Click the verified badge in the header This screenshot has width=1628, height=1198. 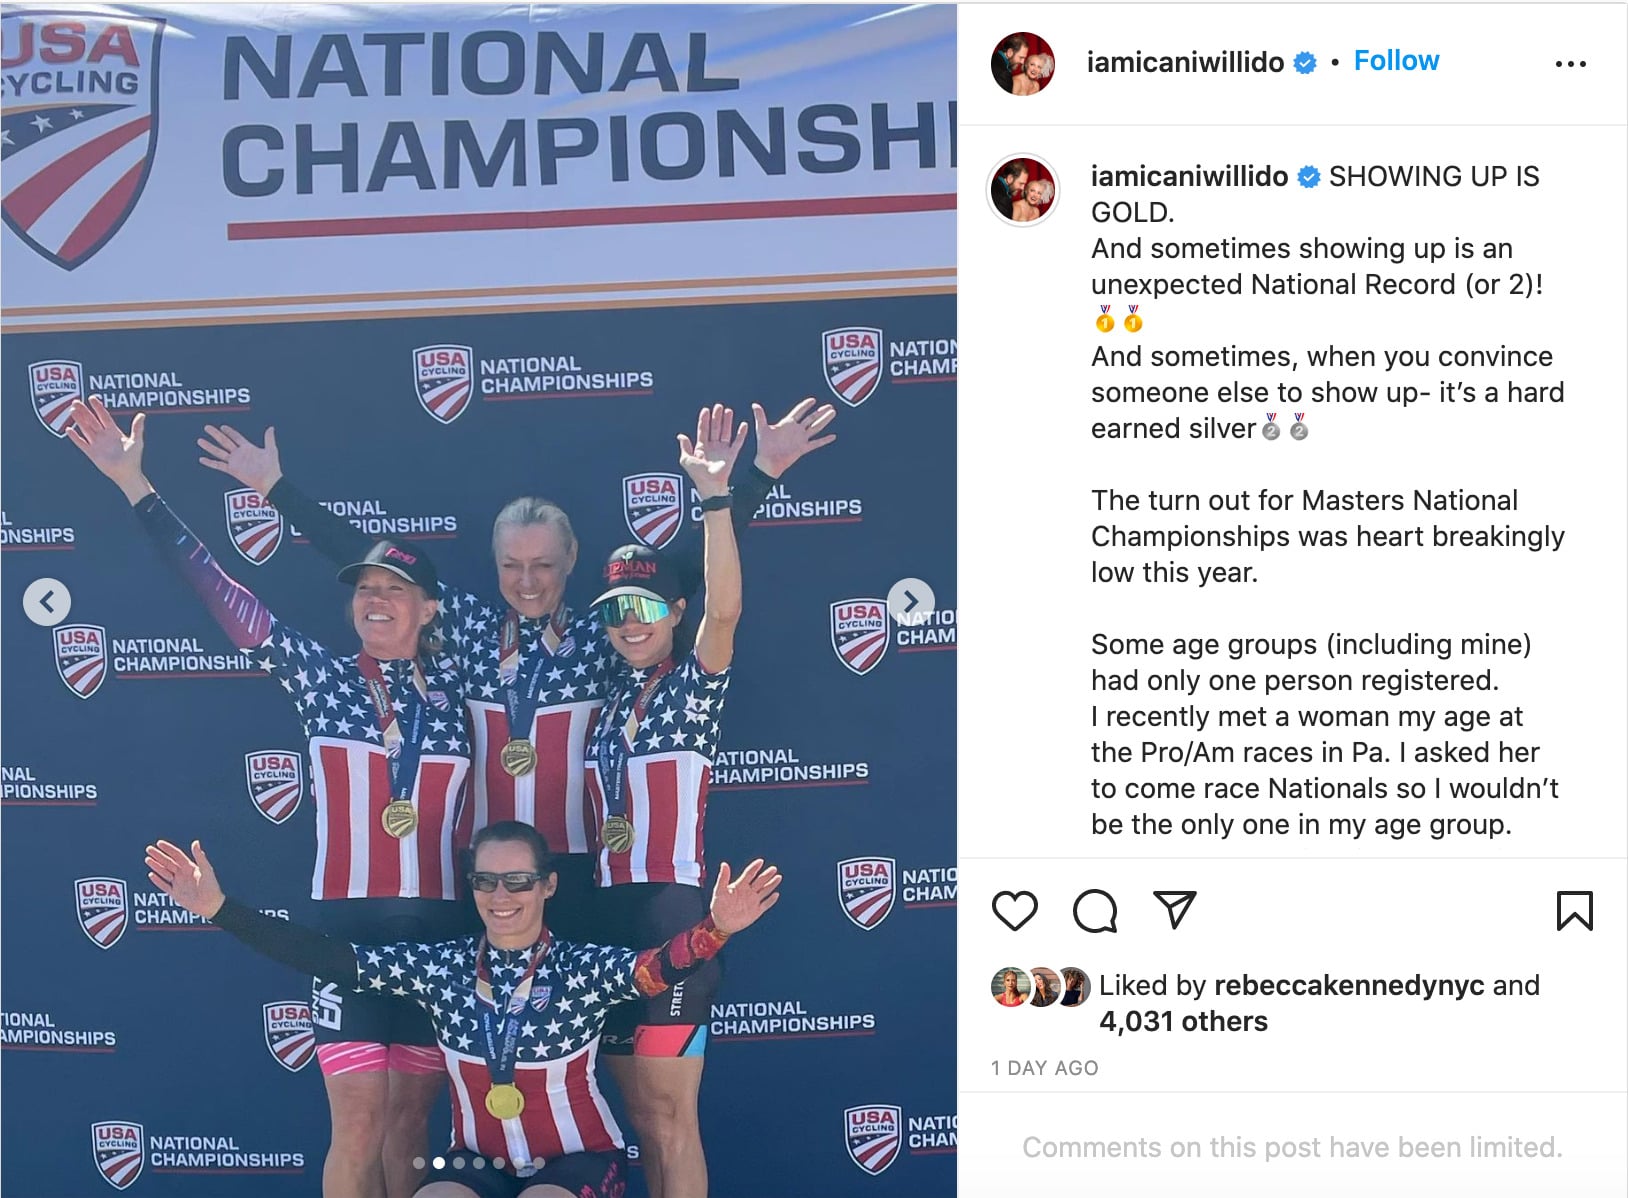point(1305,63)
